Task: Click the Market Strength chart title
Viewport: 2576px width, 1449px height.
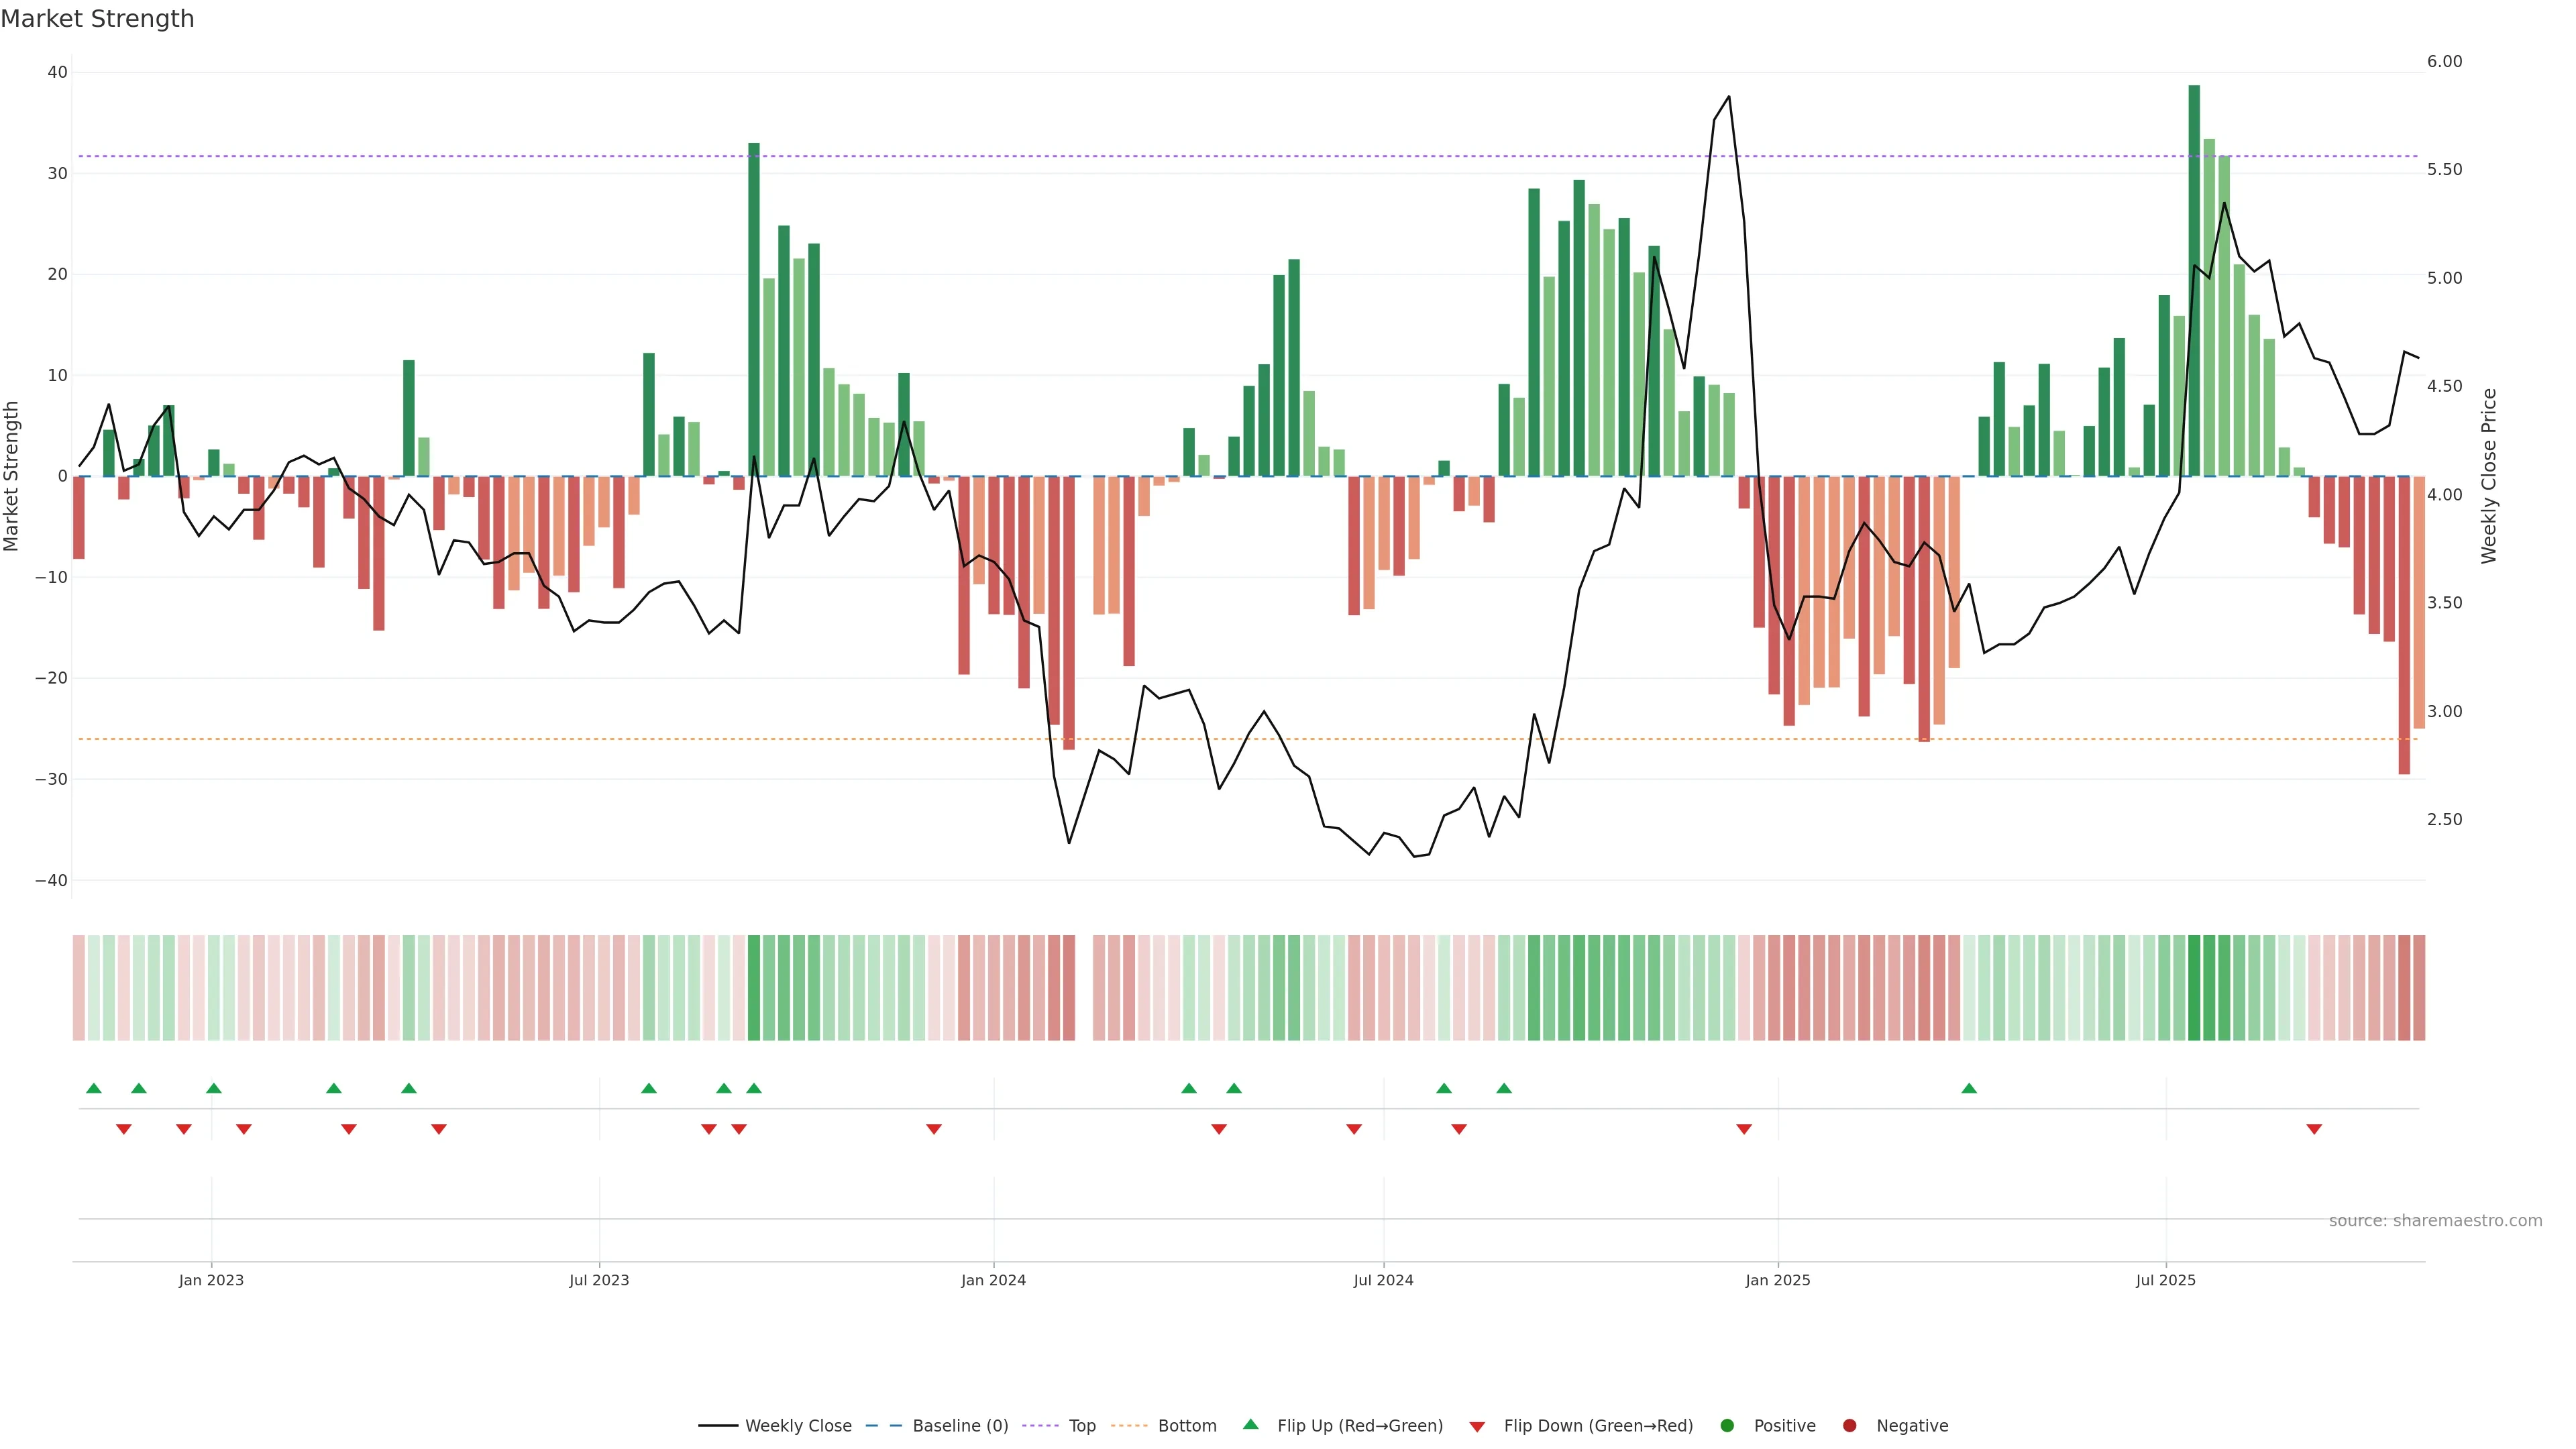Action: click(97, 19)
